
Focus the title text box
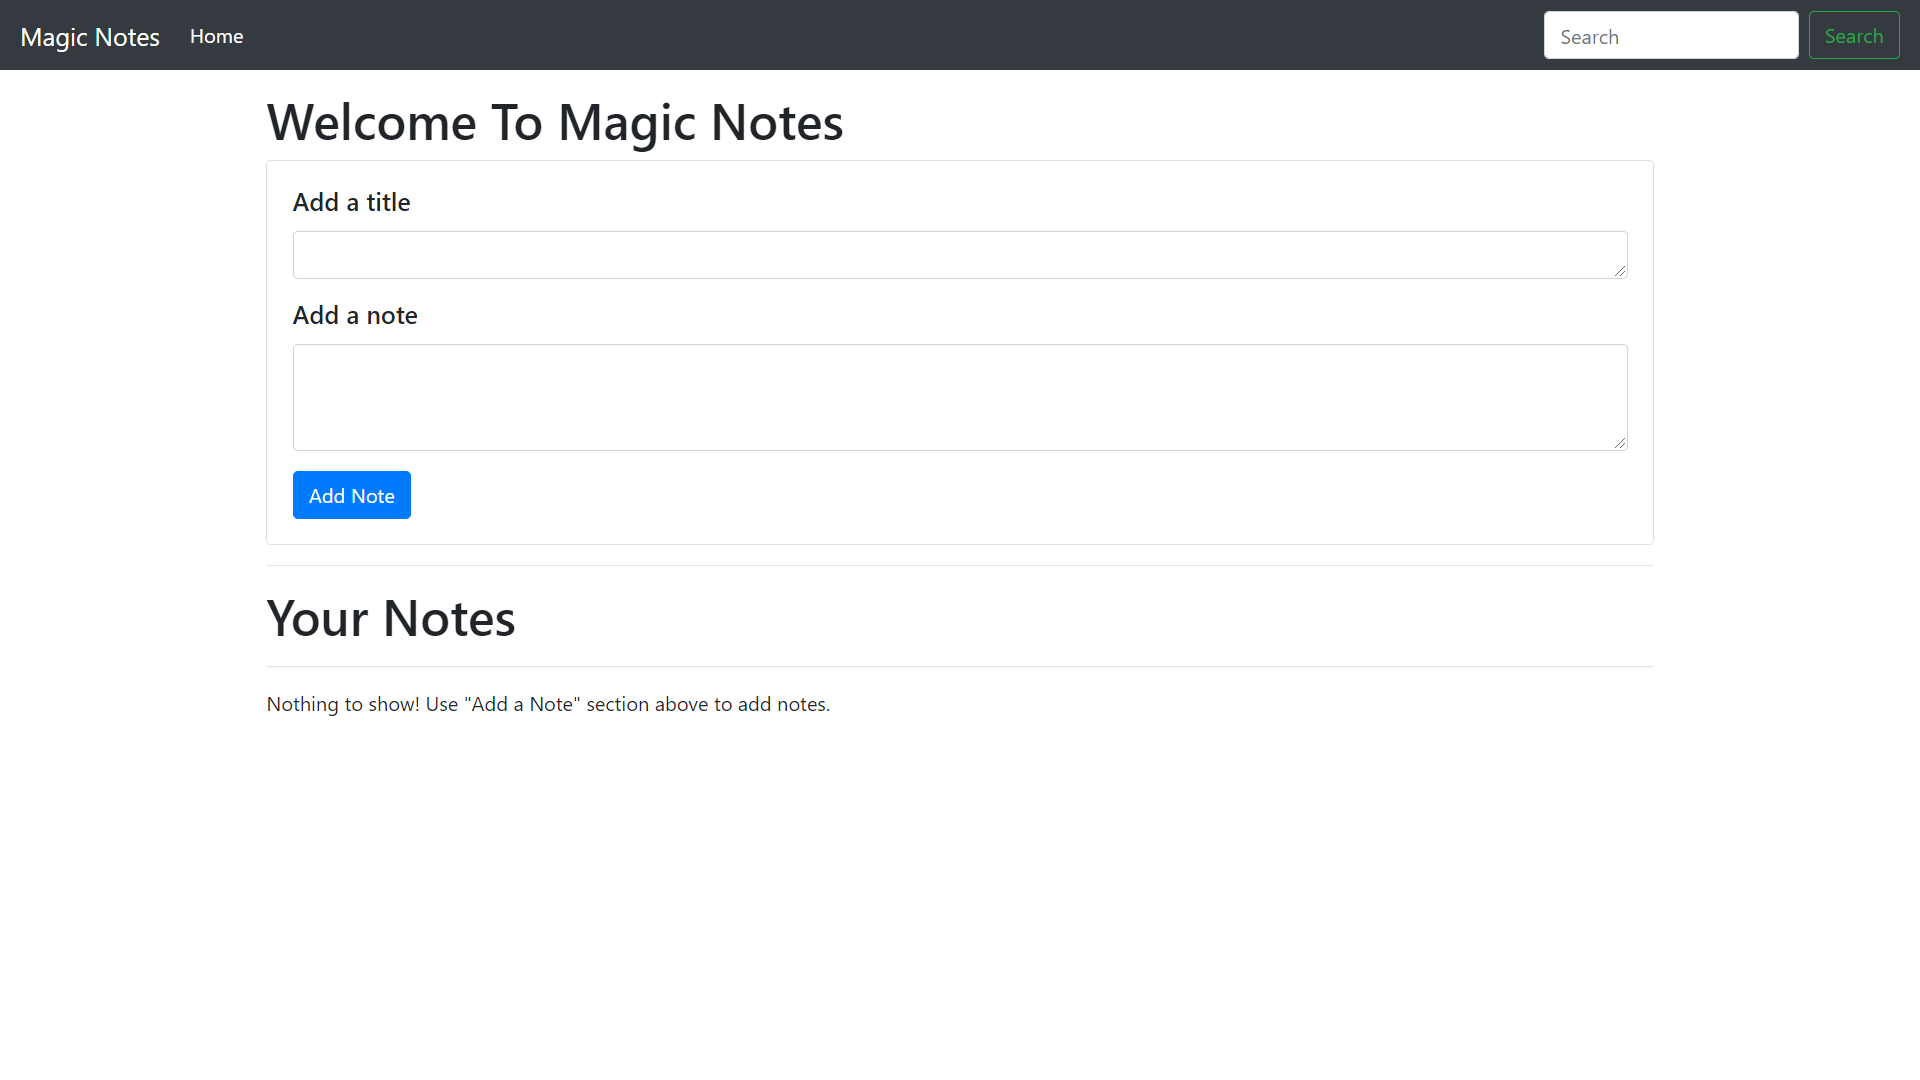(x=950, y=255)
